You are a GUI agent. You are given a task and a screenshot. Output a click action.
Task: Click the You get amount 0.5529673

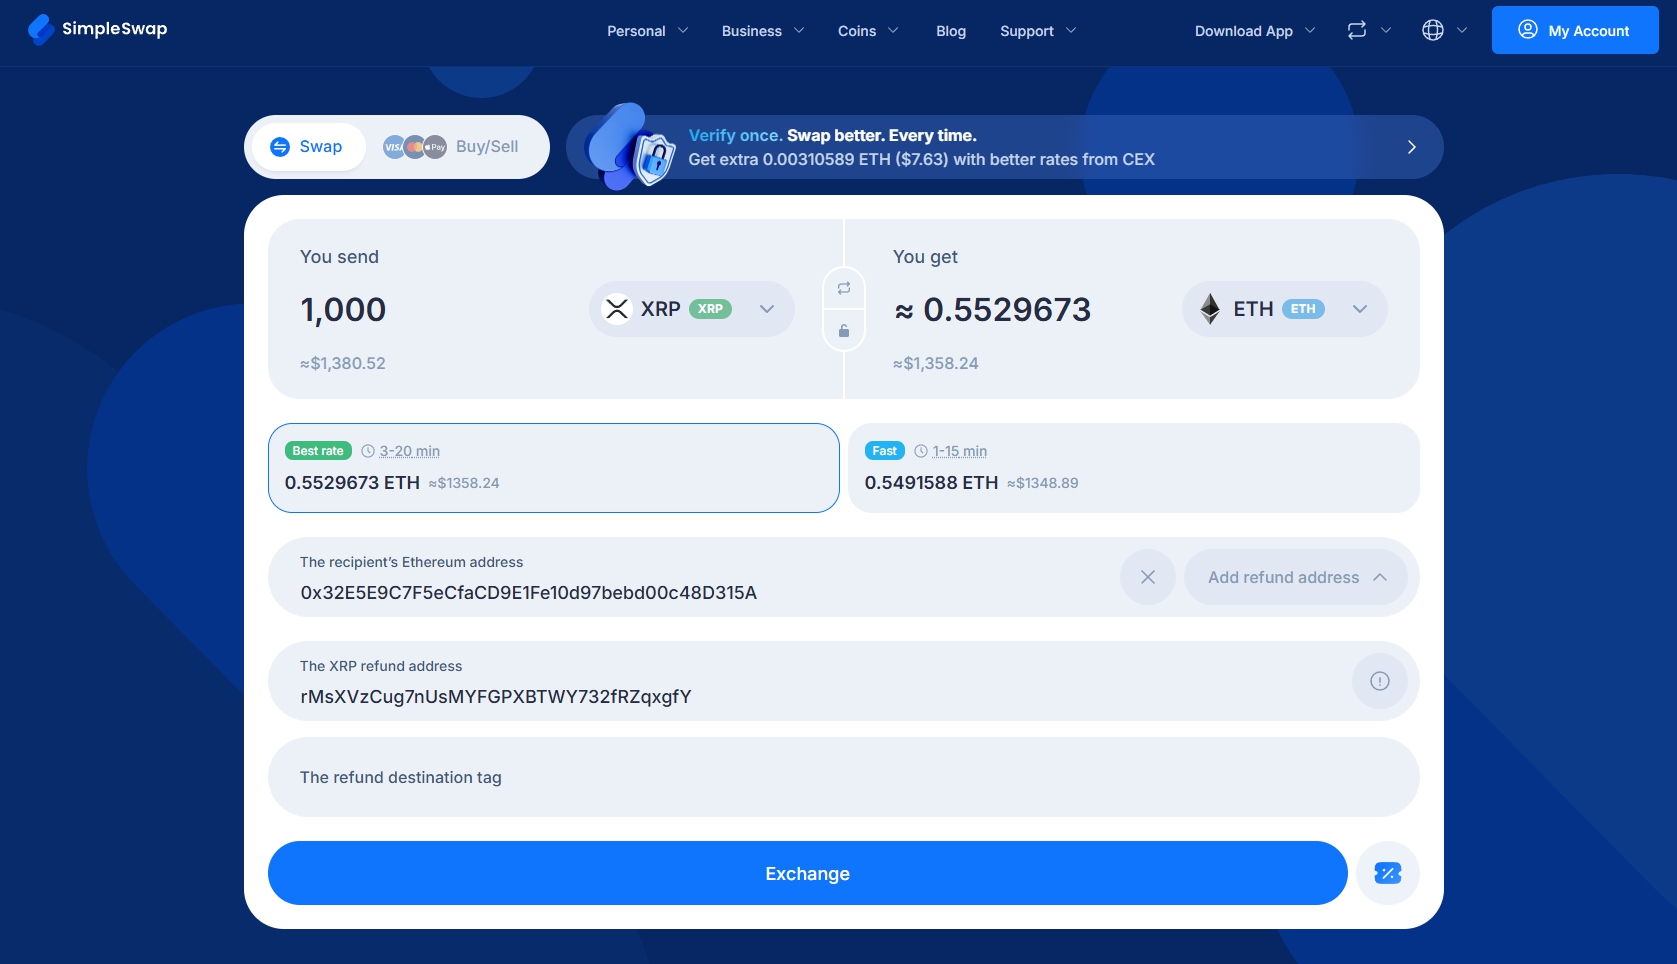(1007, 310)
